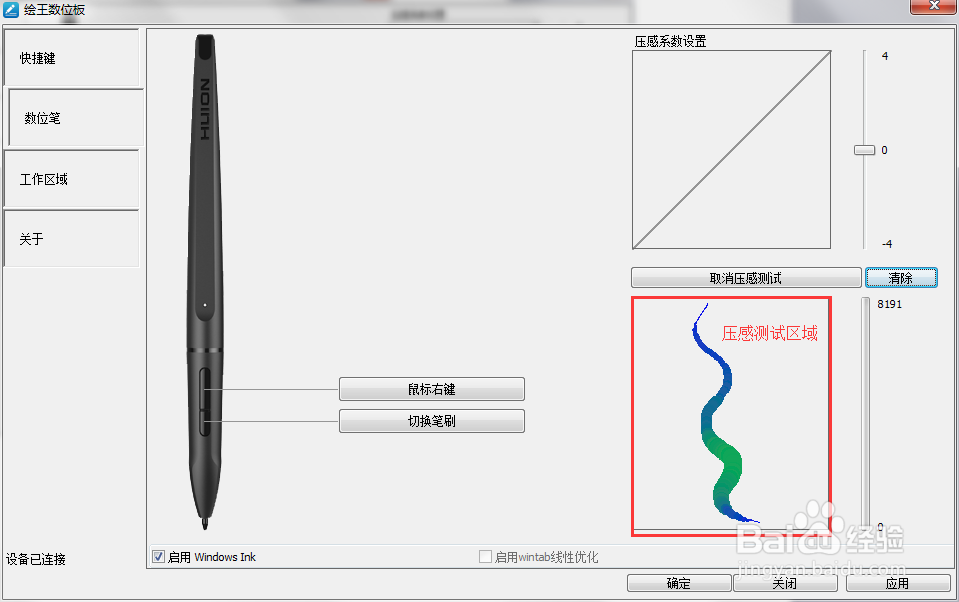Clear the pressure test area with 清除
Image resolution: width=959 pixels, height=602 pixels.
(x=901, y=278)
